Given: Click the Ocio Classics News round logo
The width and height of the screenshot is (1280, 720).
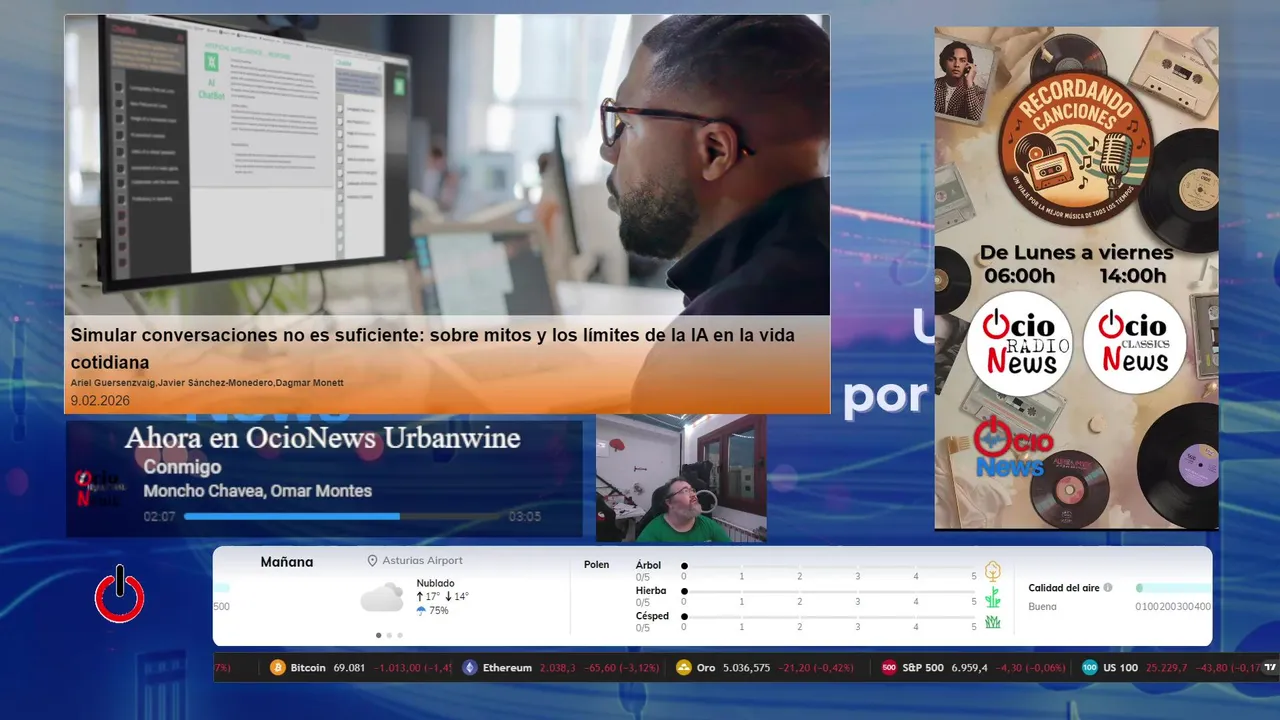Looking at the screenshot, I should (1134, 343).
